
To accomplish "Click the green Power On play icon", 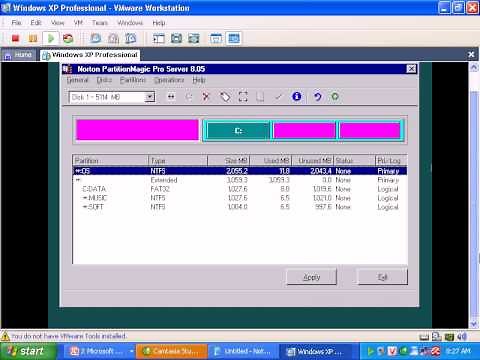I will [51, 38].
